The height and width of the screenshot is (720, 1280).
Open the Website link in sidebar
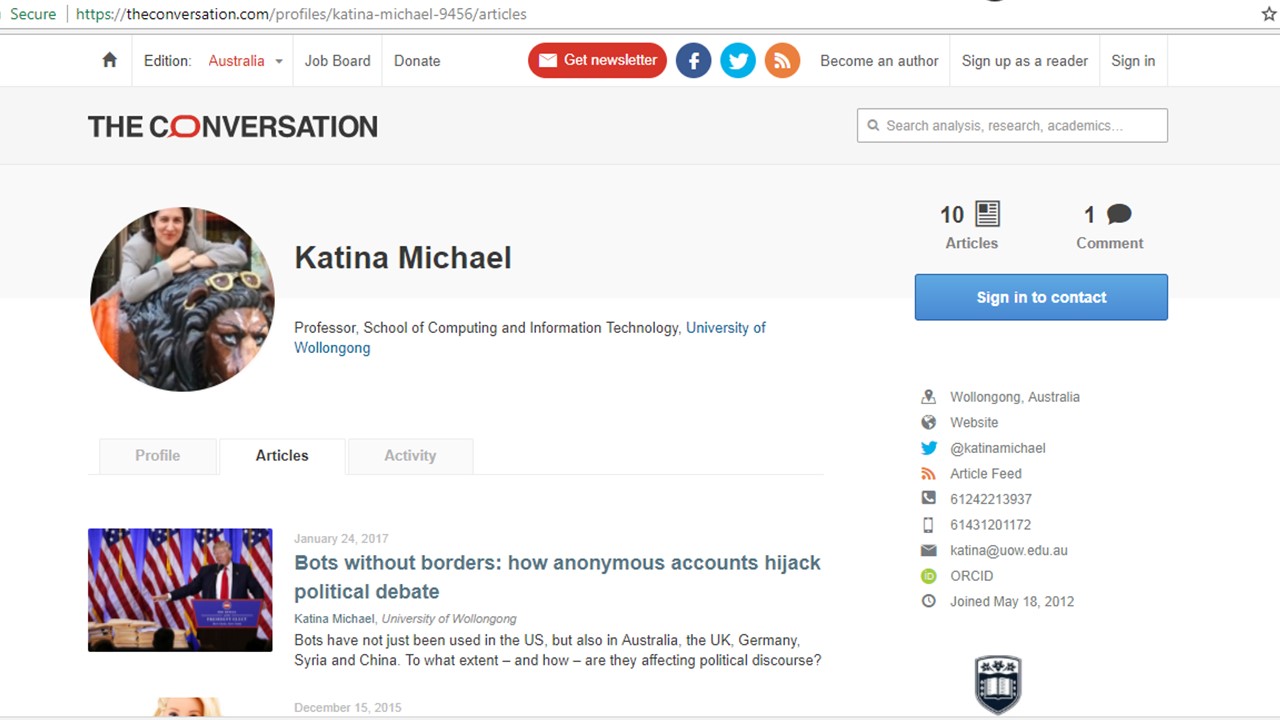pyautogui.click(x=974, y=422)
